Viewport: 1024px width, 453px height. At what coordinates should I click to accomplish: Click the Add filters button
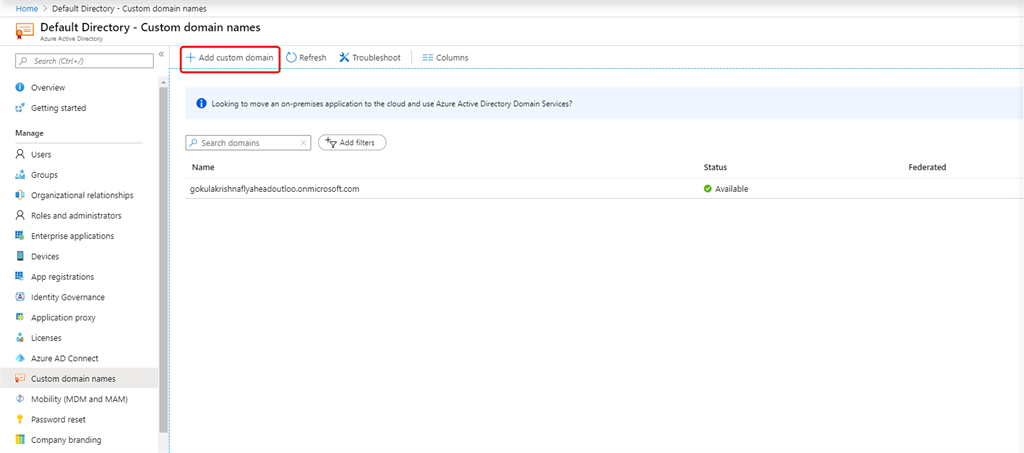click(352, 142)
